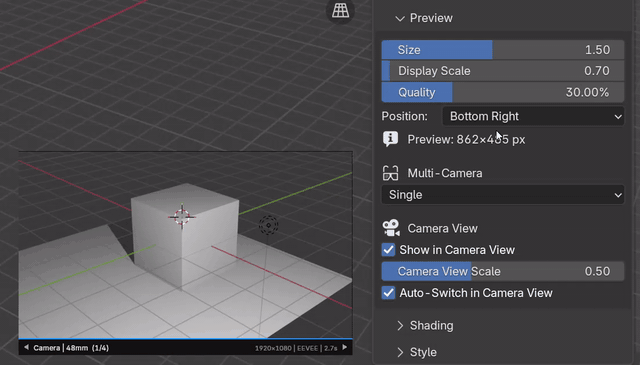Image resolution: width=640 pixels, height=365 pixels.
Task: Open the Position dropdown Bottom Right
Action: [533, 116]
